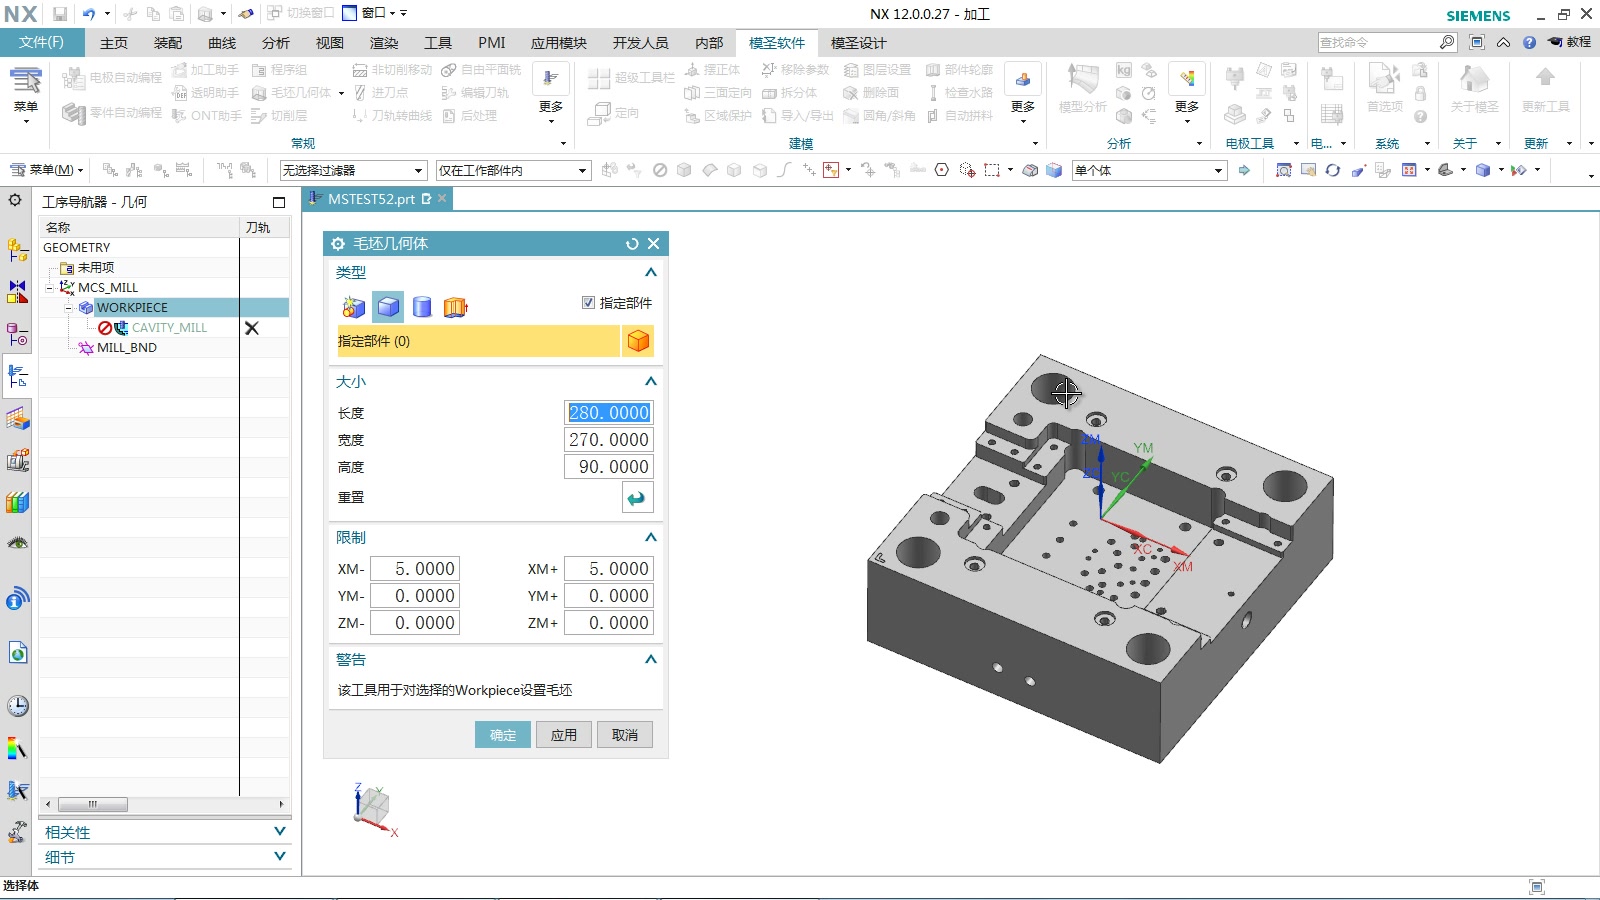Click the 应用 button
Image resolution: width=1600 pixels, height=900 pixels.
[564, 735]
